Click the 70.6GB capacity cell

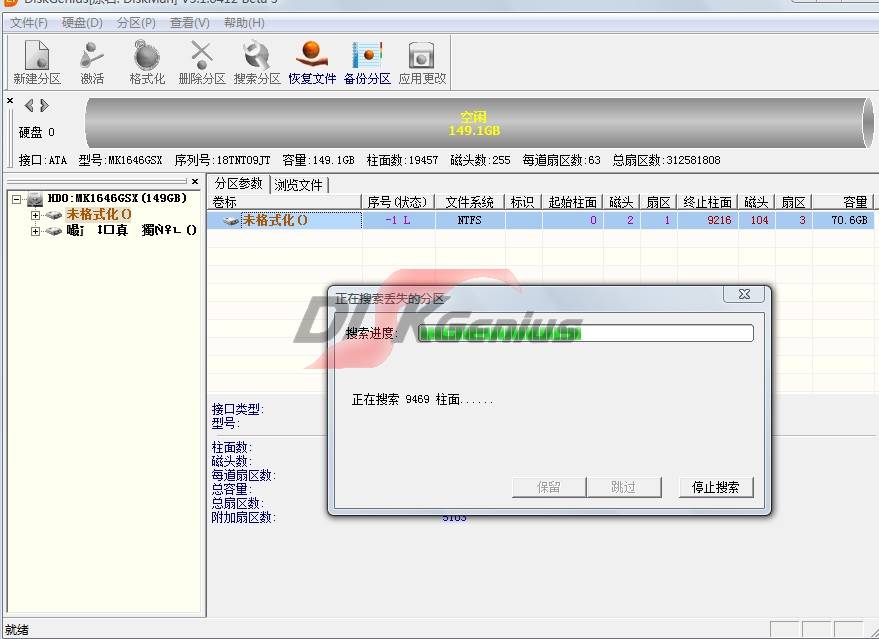[843, 220]
